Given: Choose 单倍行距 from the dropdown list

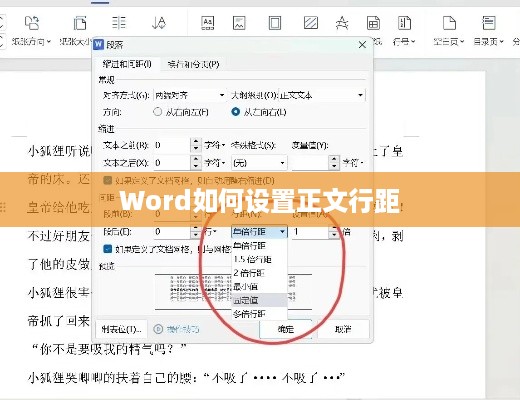Looking at the screenshot, I should pos(259,246).
